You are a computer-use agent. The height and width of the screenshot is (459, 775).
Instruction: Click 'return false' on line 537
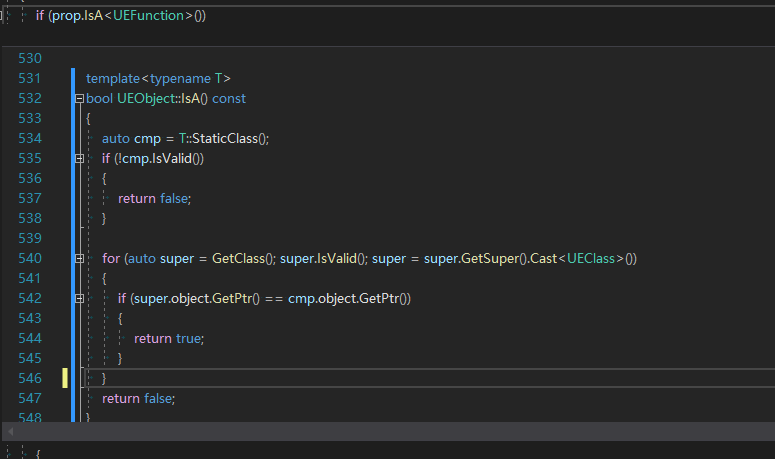[x=153, y=199]
